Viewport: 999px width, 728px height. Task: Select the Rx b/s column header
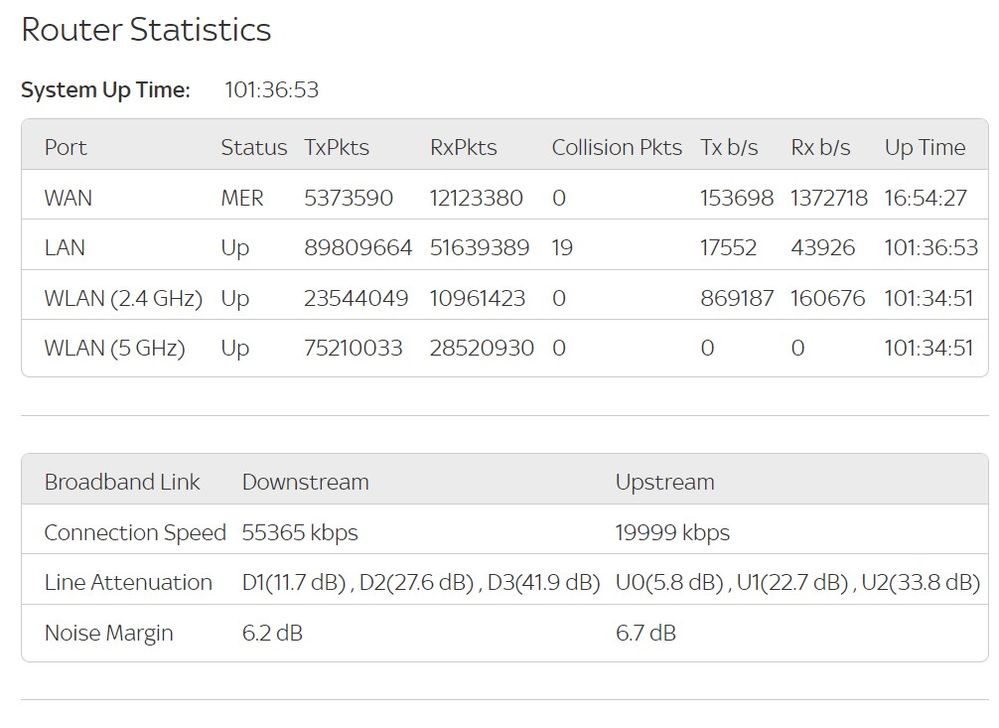tap(820, 147)
